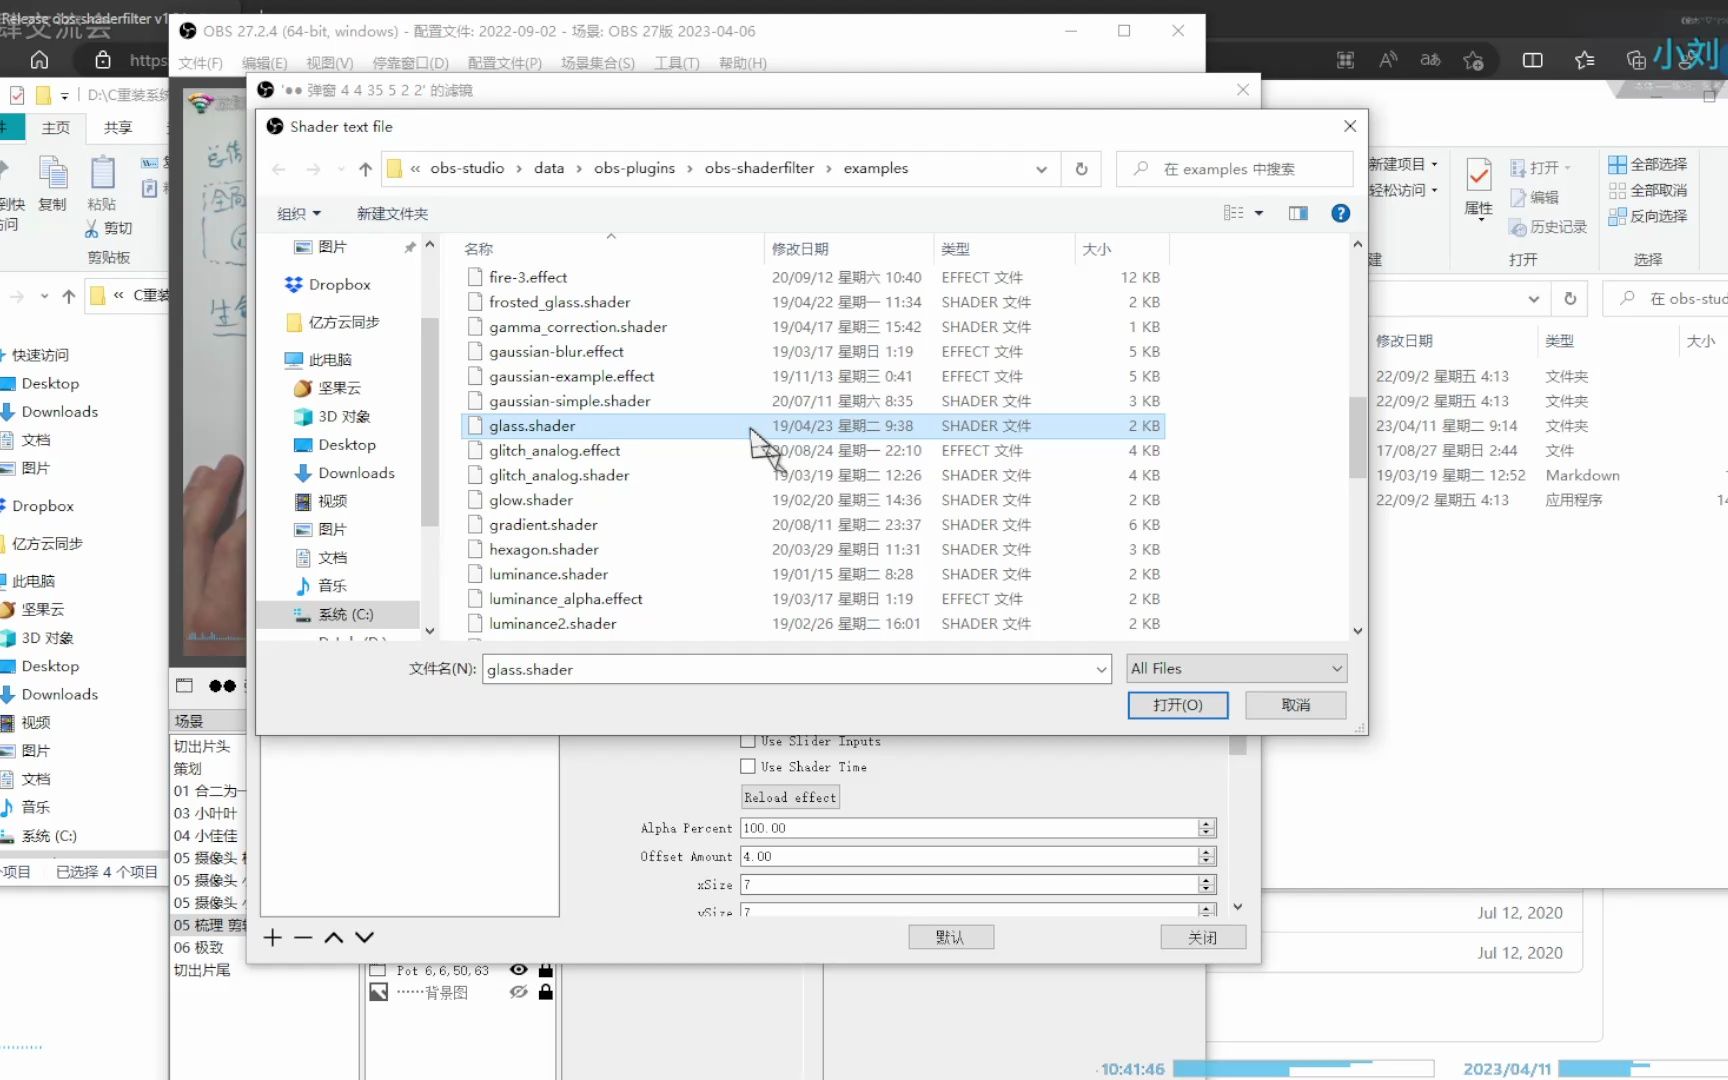Toggle lock on Pot 6,6,50,63 source
Screen dimensions: 1728x1080
click(x=546, y=970)
